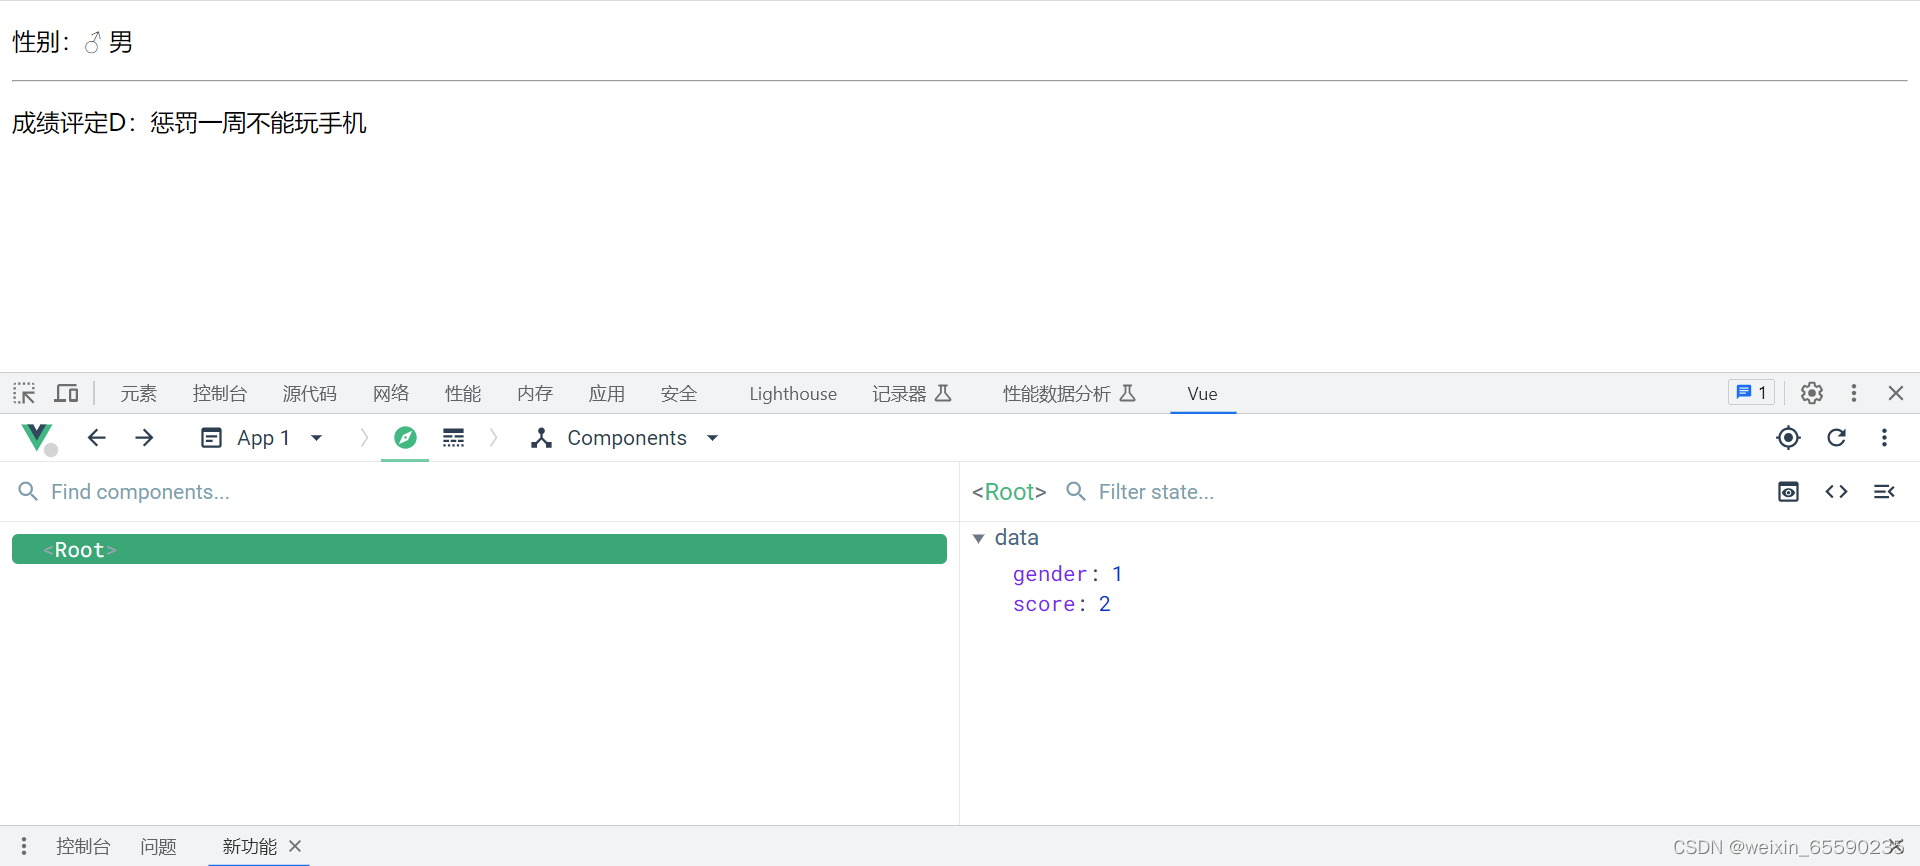Switch to the 问题 drawer tab
1920x866 pixels.
(x=158, y=846)
